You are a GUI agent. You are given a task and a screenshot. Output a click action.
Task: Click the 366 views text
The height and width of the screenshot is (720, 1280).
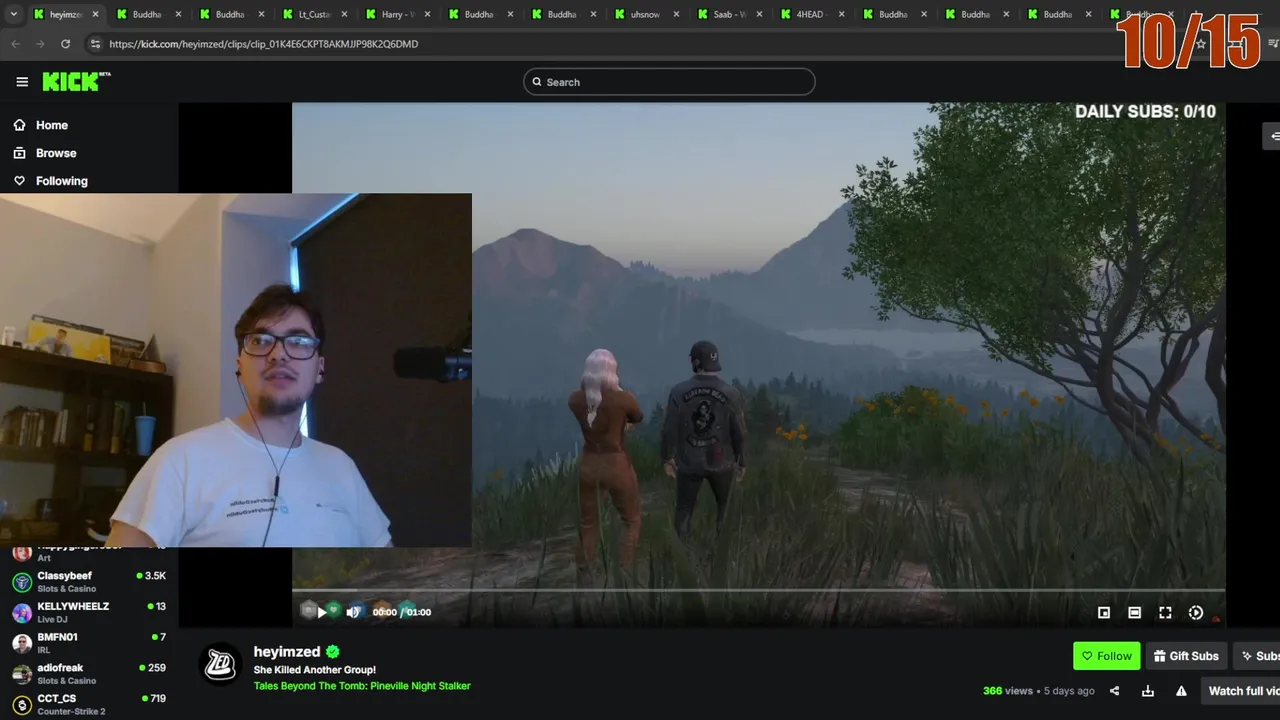[1008, 691]
